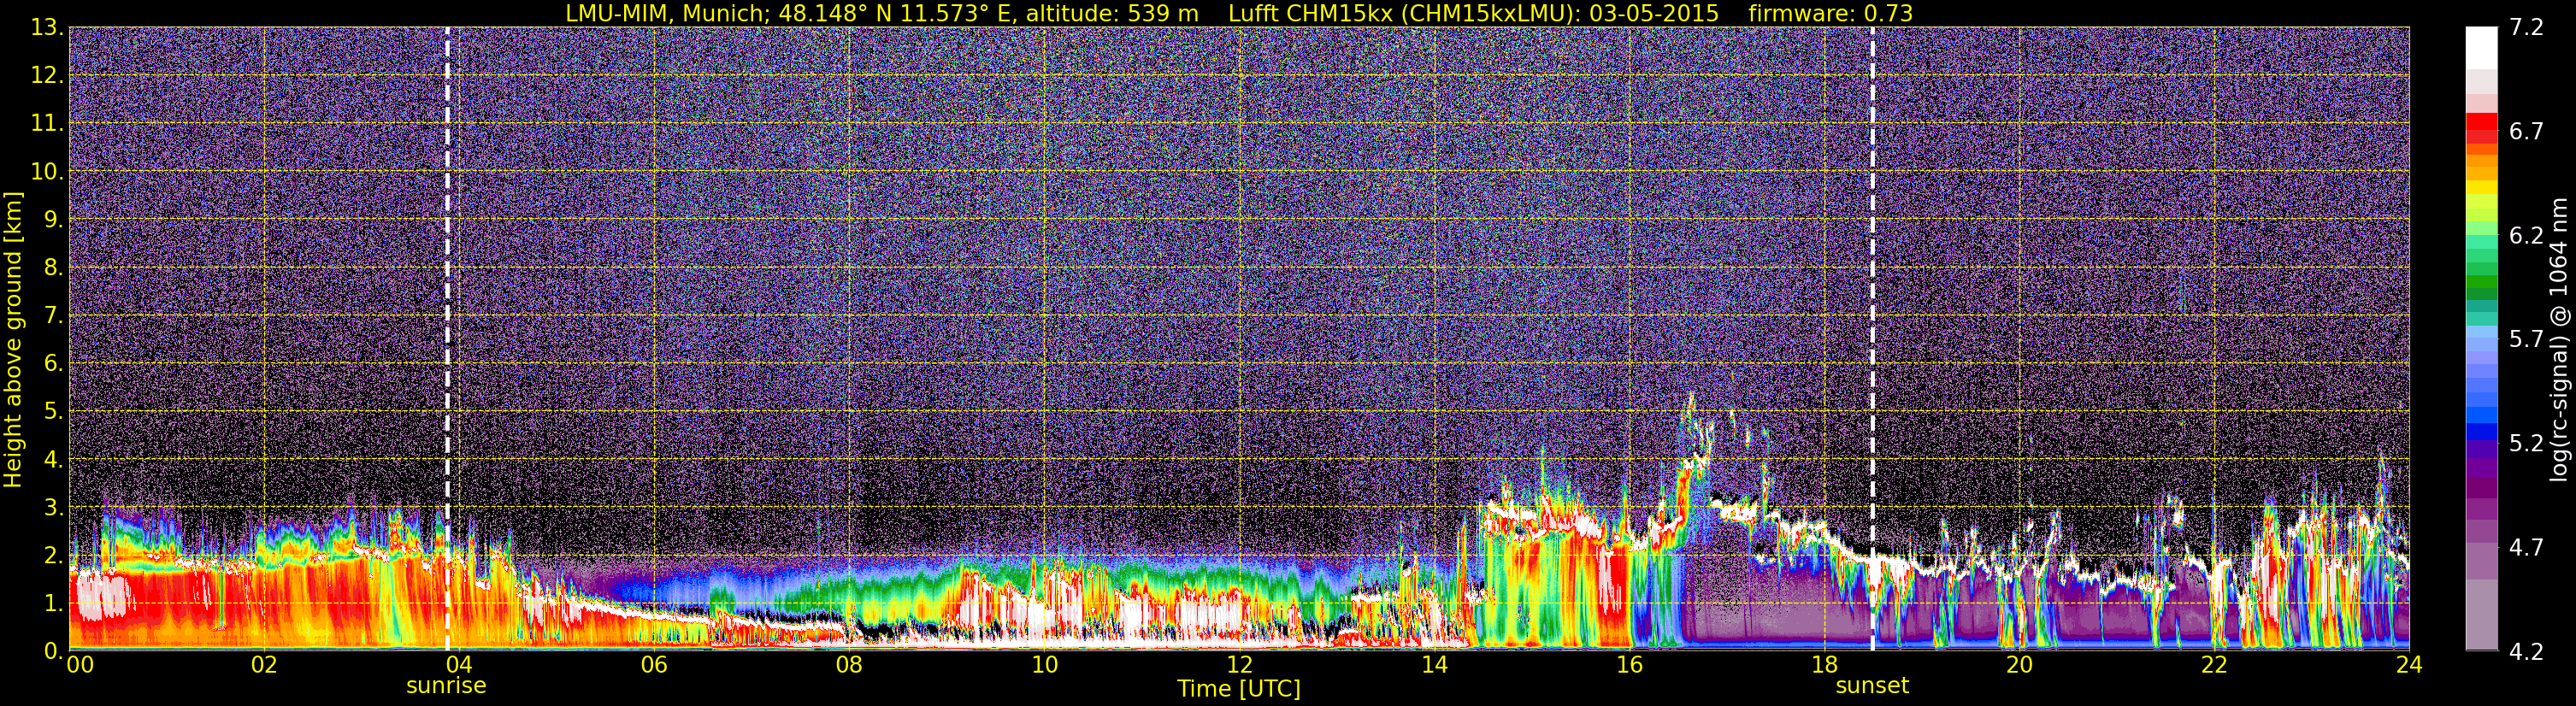Click the '2.' height tick label
Screen dimensions: 2576x706
click(x=54, y=555)
